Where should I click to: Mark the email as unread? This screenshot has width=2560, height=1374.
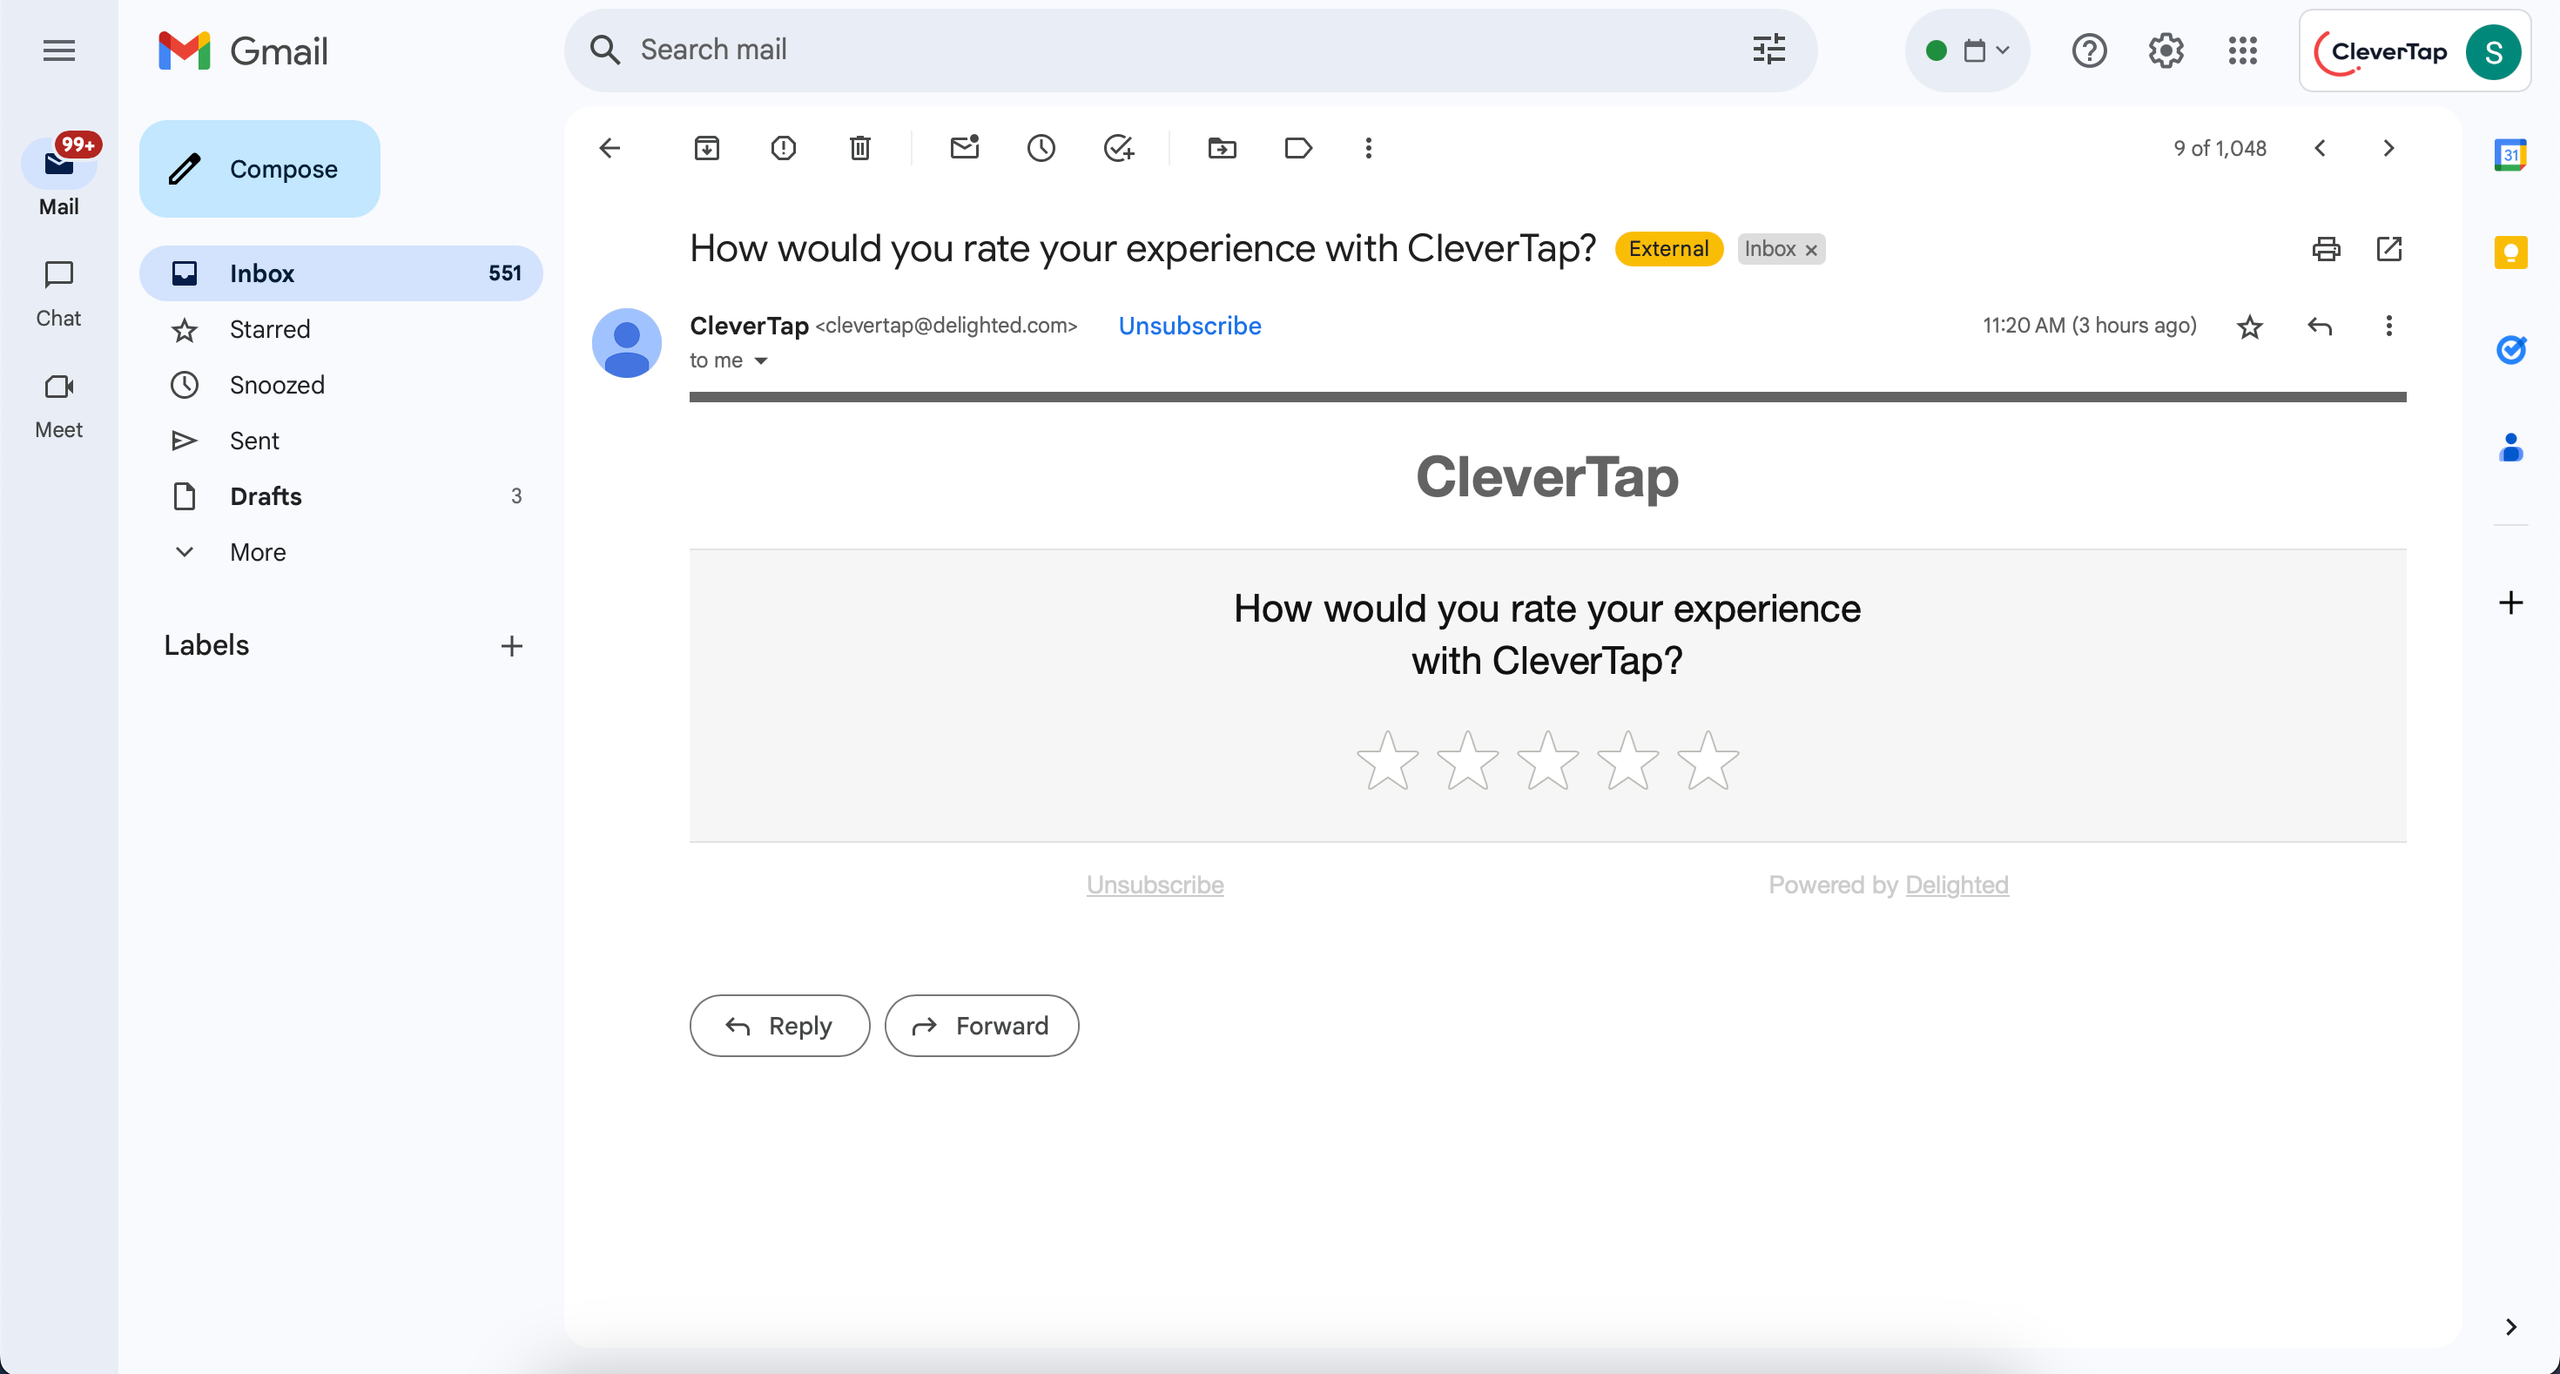point(964,148)
